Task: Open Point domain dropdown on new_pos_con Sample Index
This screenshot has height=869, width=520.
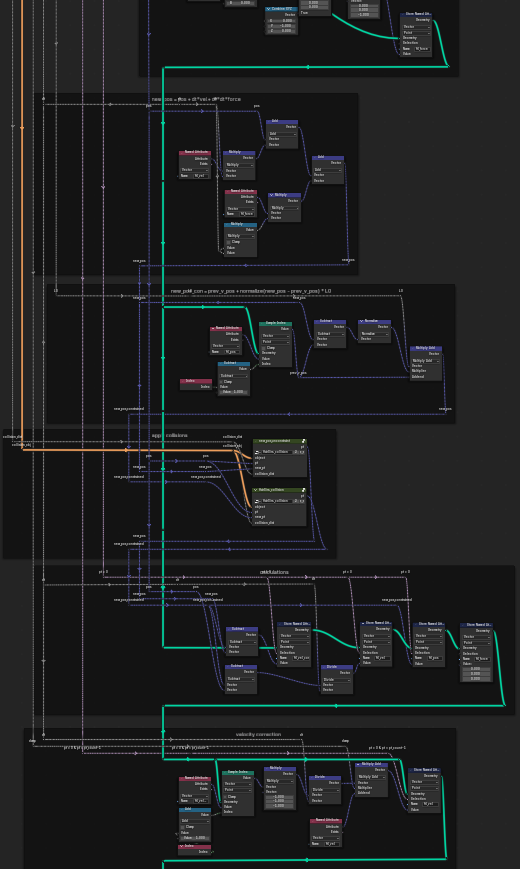Action: [x=275, y=342]
